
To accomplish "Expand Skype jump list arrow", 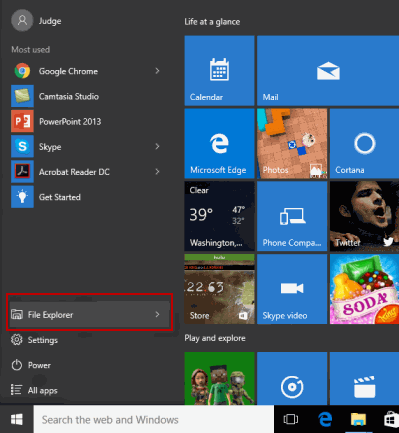I will point(157,146).
